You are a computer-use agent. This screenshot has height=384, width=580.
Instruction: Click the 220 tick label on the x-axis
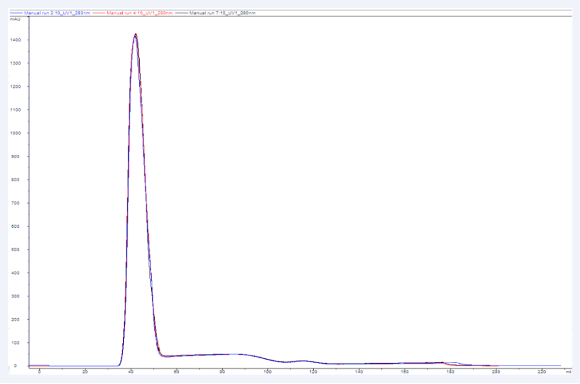point(542,371)
